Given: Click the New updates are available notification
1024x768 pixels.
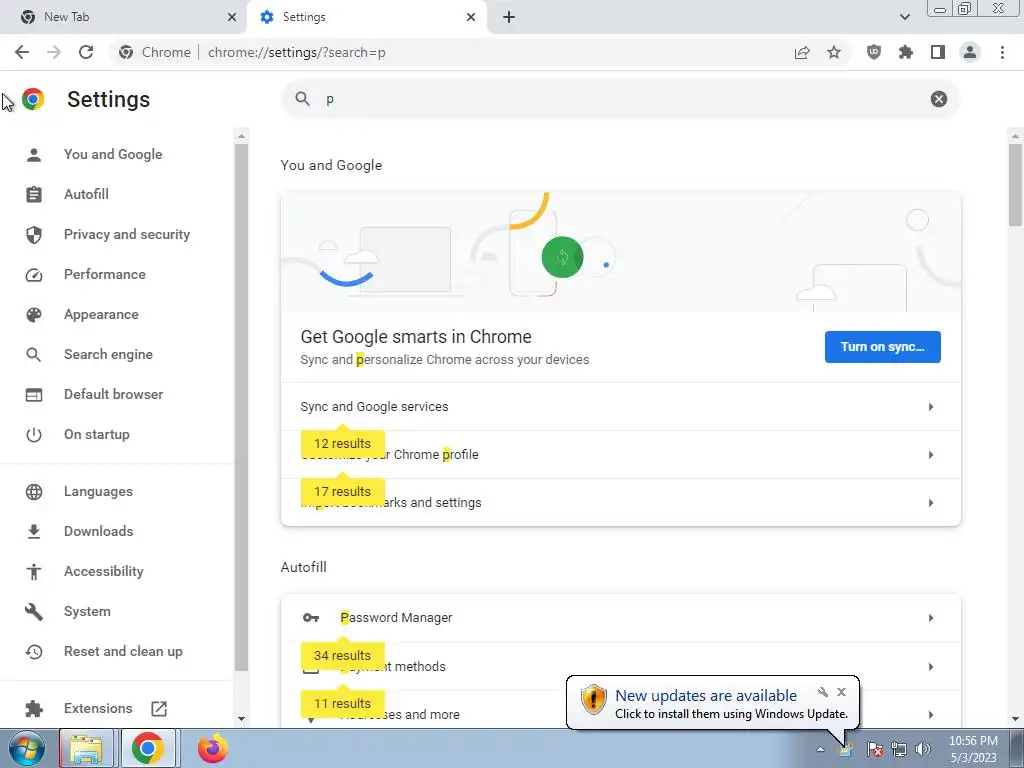Looking at the screenshot, I should point(712,703).
